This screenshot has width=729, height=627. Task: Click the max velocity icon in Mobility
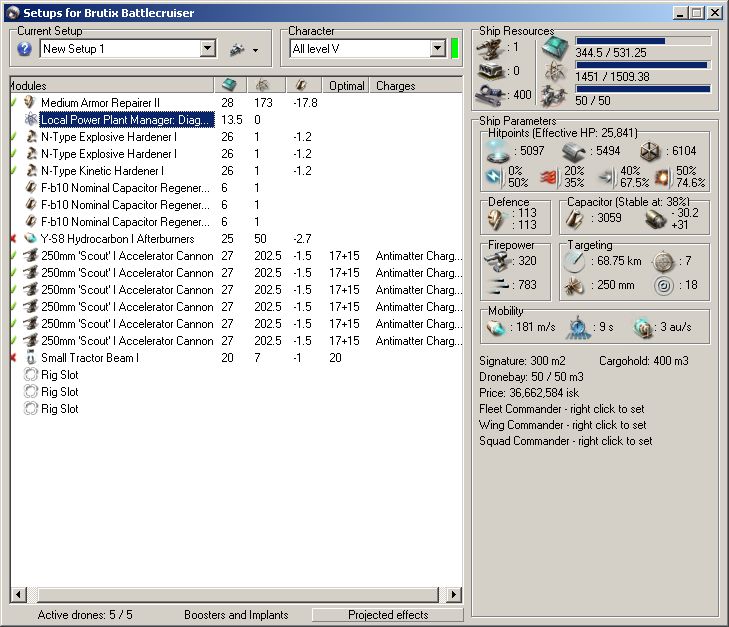point(496,327)
